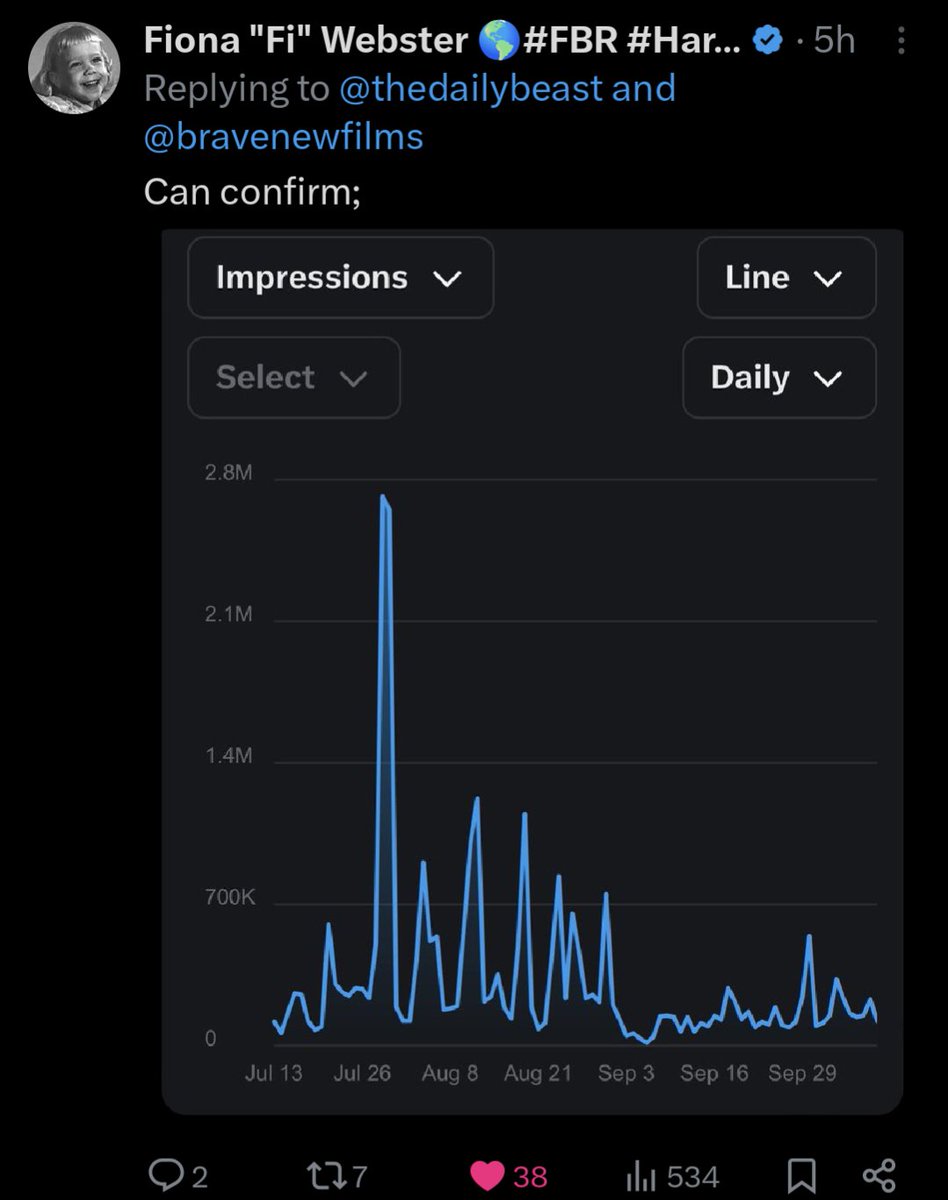Open the reply comments icon
This screenshot has width=948, height=1200.
pyautogui.click(x=161, y=1177)
